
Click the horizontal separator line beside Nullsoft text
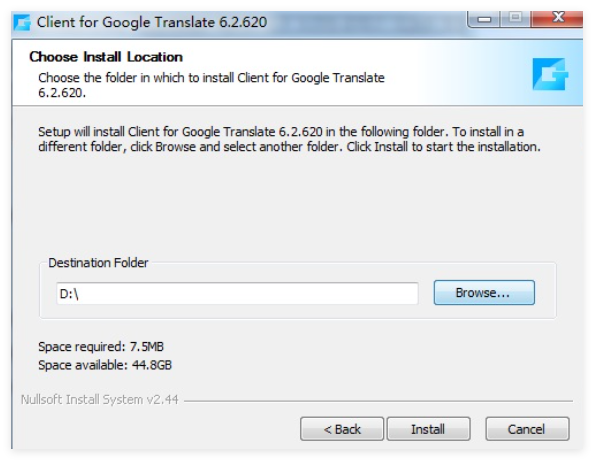tap(378, 401)
